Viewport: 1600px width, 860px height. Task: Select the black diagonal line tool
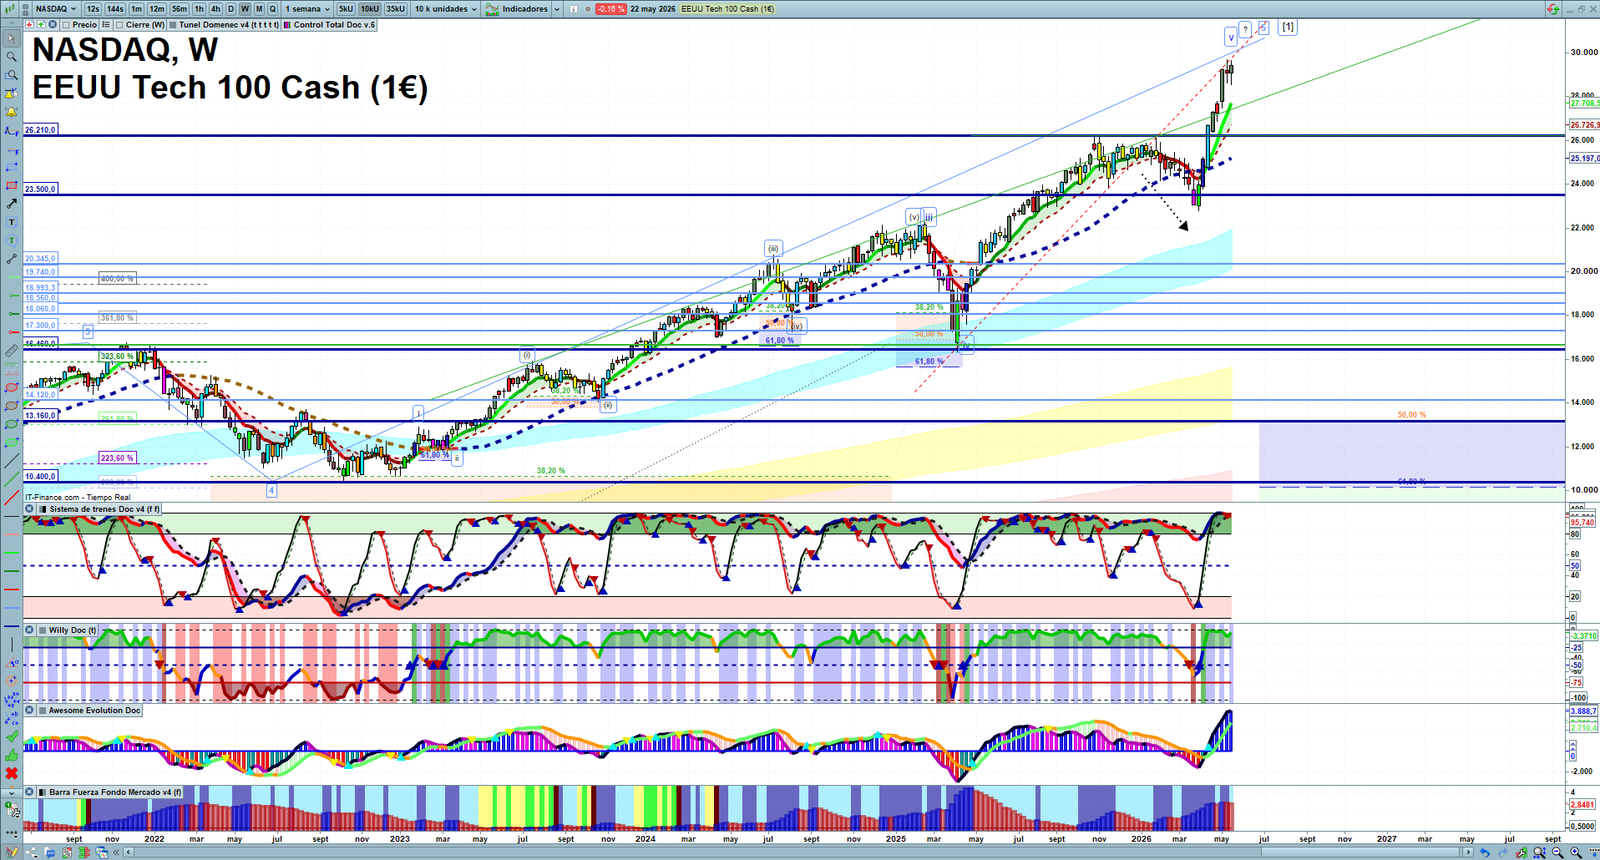11,461
